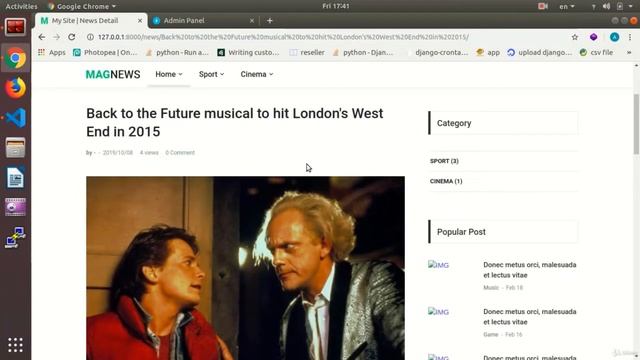Open the python - Djan... bookmark

click(x=363, y=52)
